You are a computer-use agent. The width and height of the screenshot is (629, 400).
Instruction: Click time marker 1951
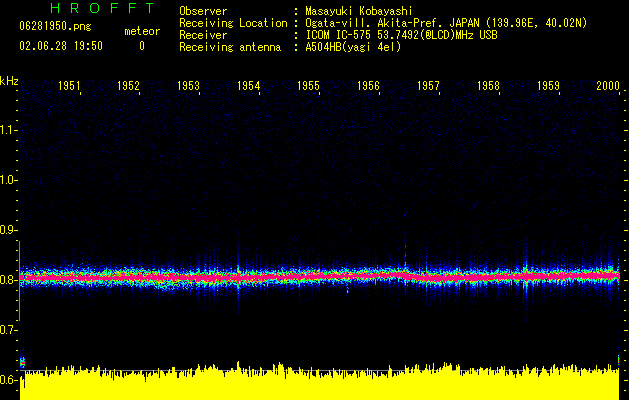[69, 86]
